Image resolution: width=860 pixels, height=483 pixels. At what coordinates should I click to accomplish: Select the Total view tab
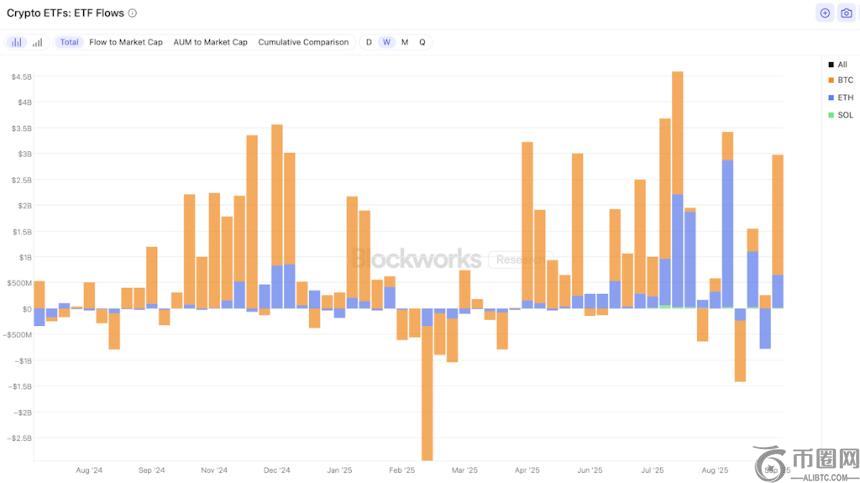[69, 42]
